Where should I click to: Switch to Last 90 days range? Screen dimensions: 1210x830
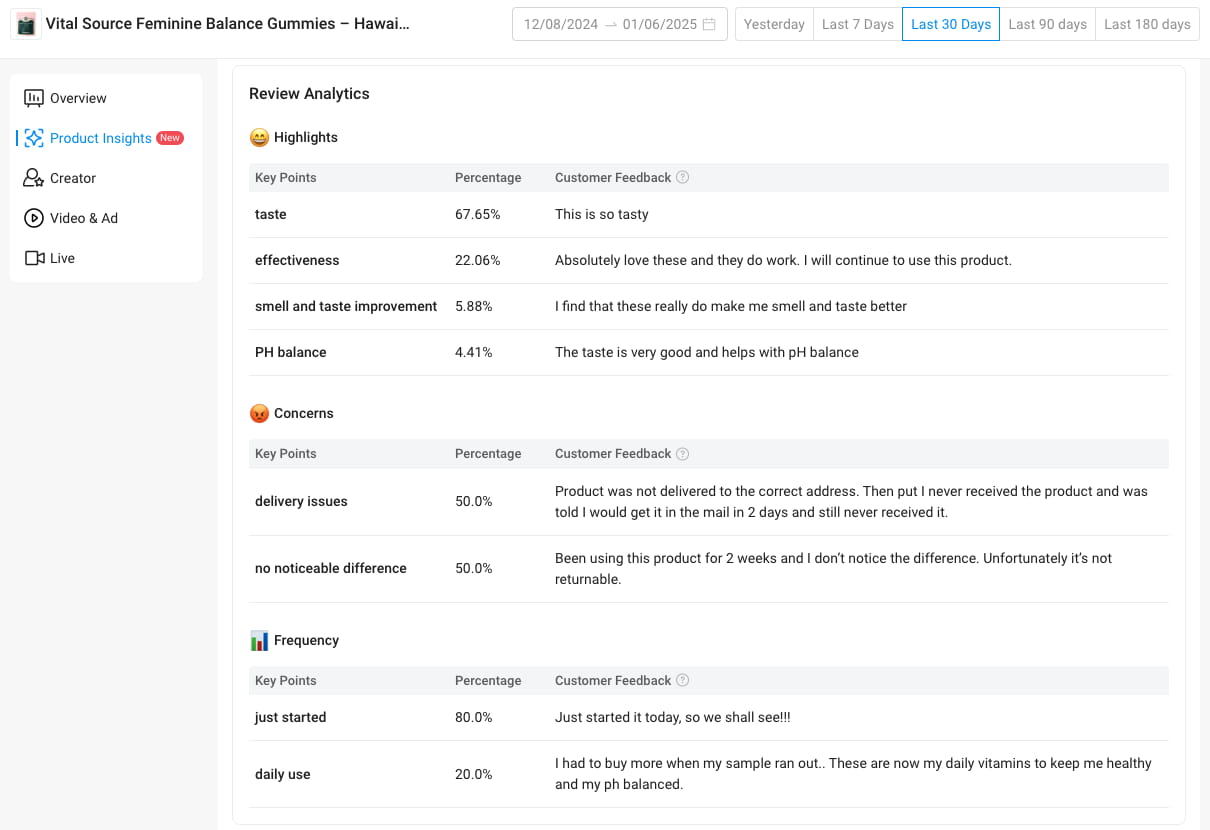tap(1047, 24)
